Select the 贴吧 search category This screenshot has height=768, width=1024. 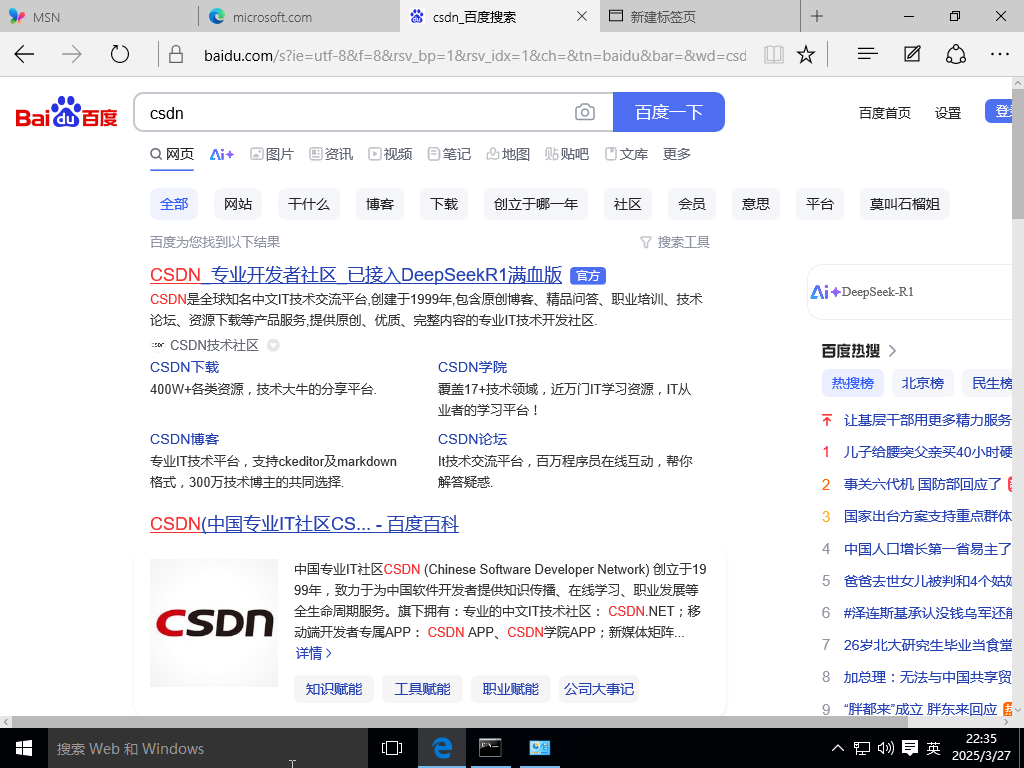(x=567, y=154)
